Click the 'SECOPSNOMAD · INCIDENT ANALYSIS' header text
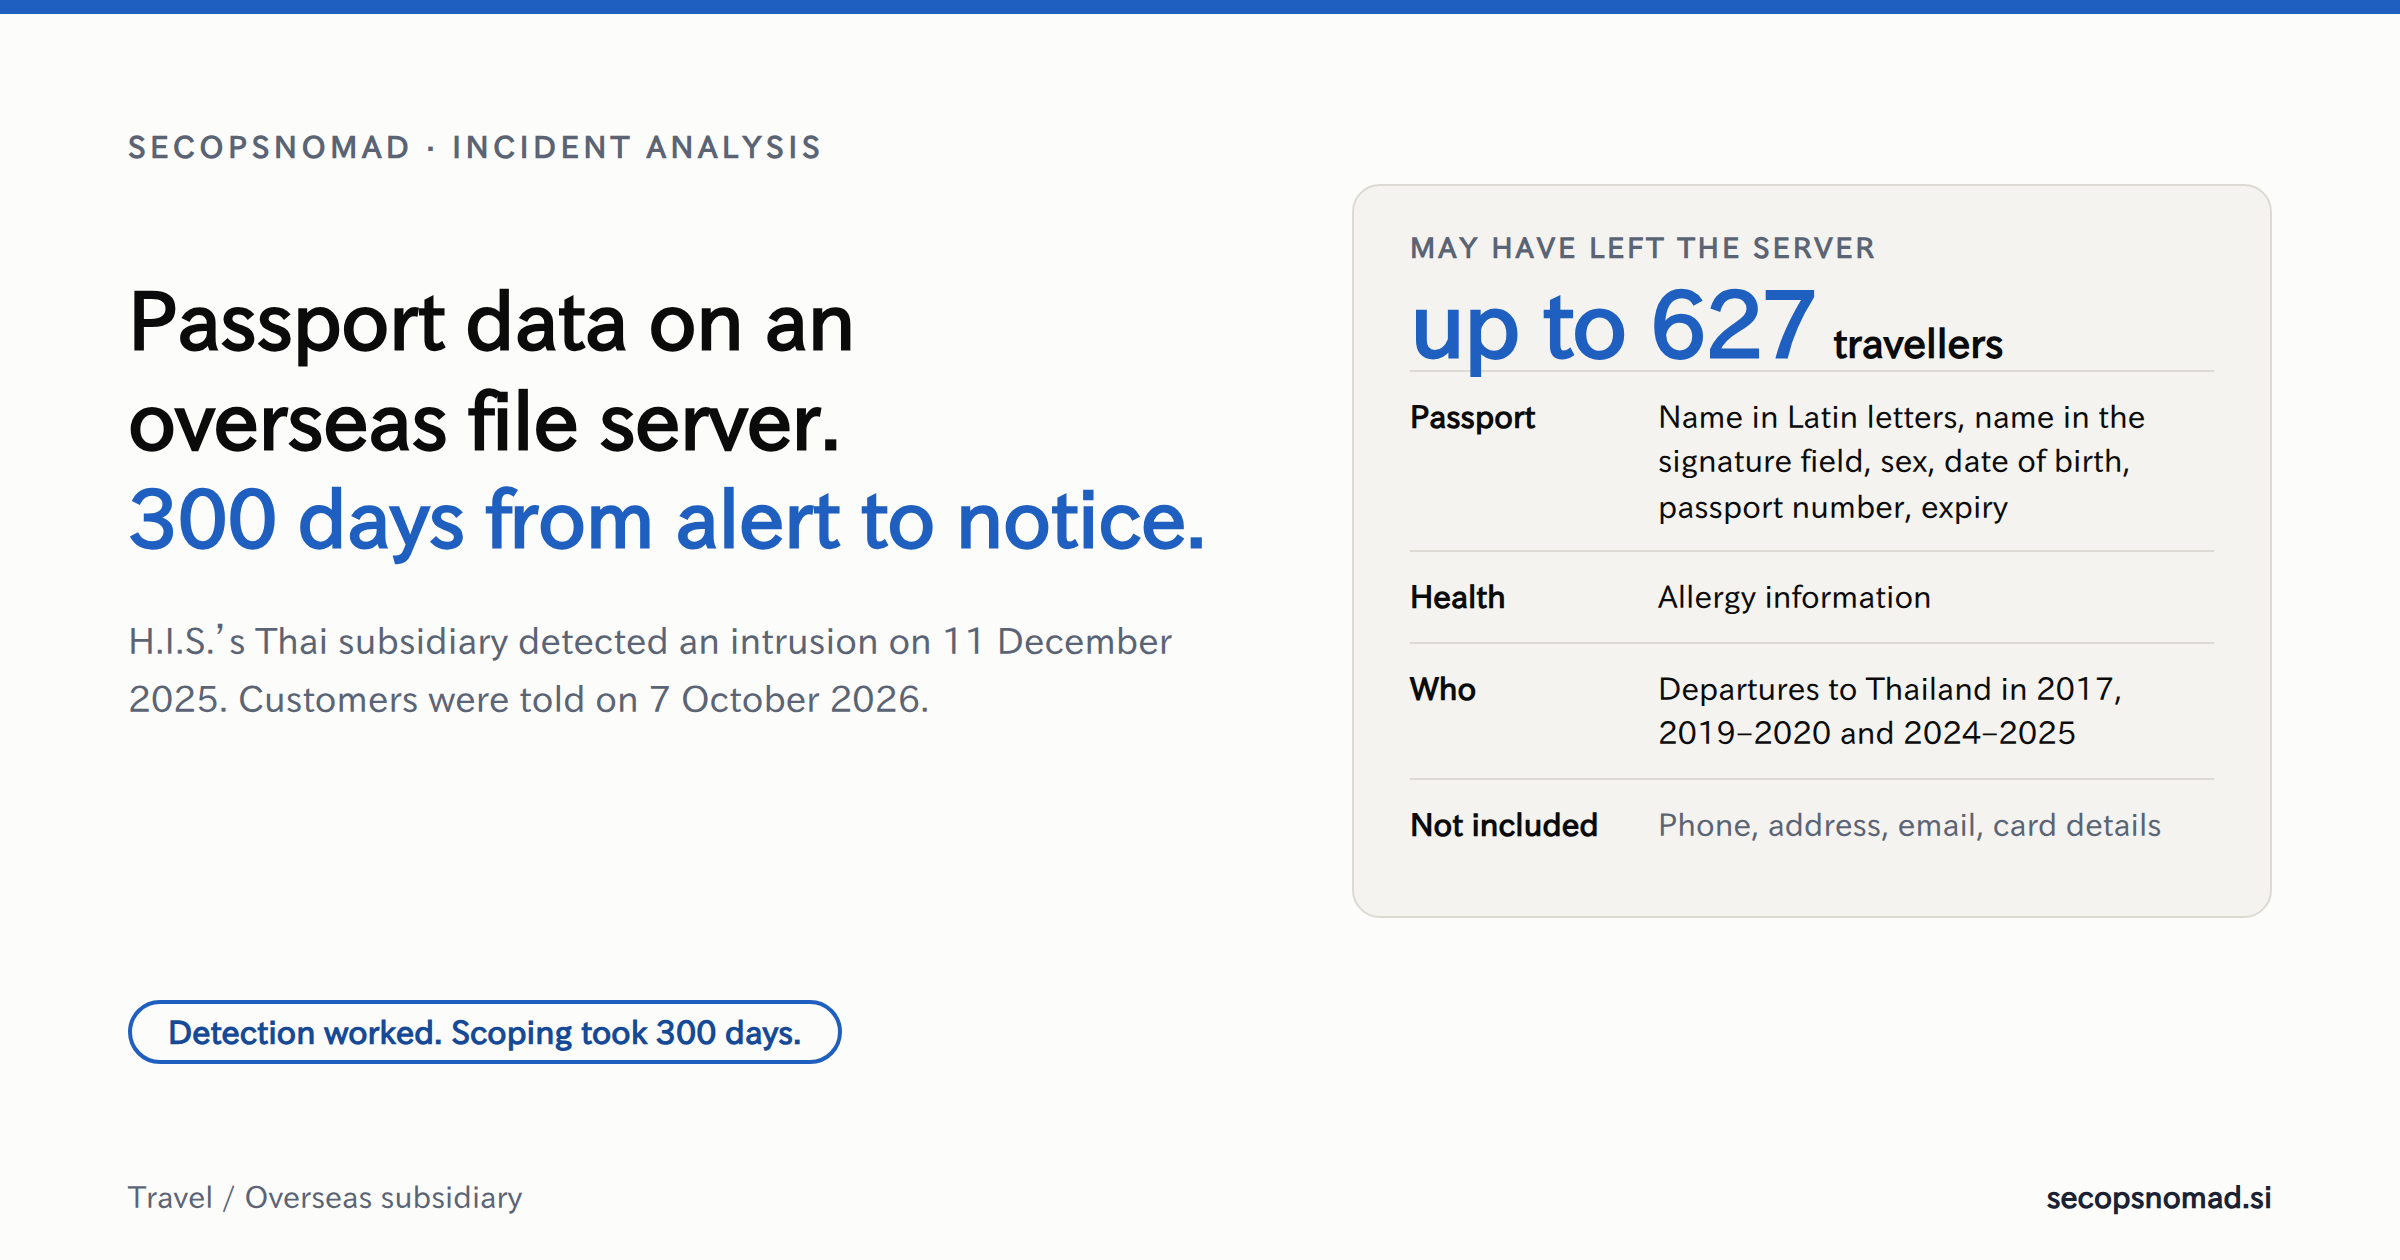The width and height of the screenshot is (2400, 1260). click(475, 147)
